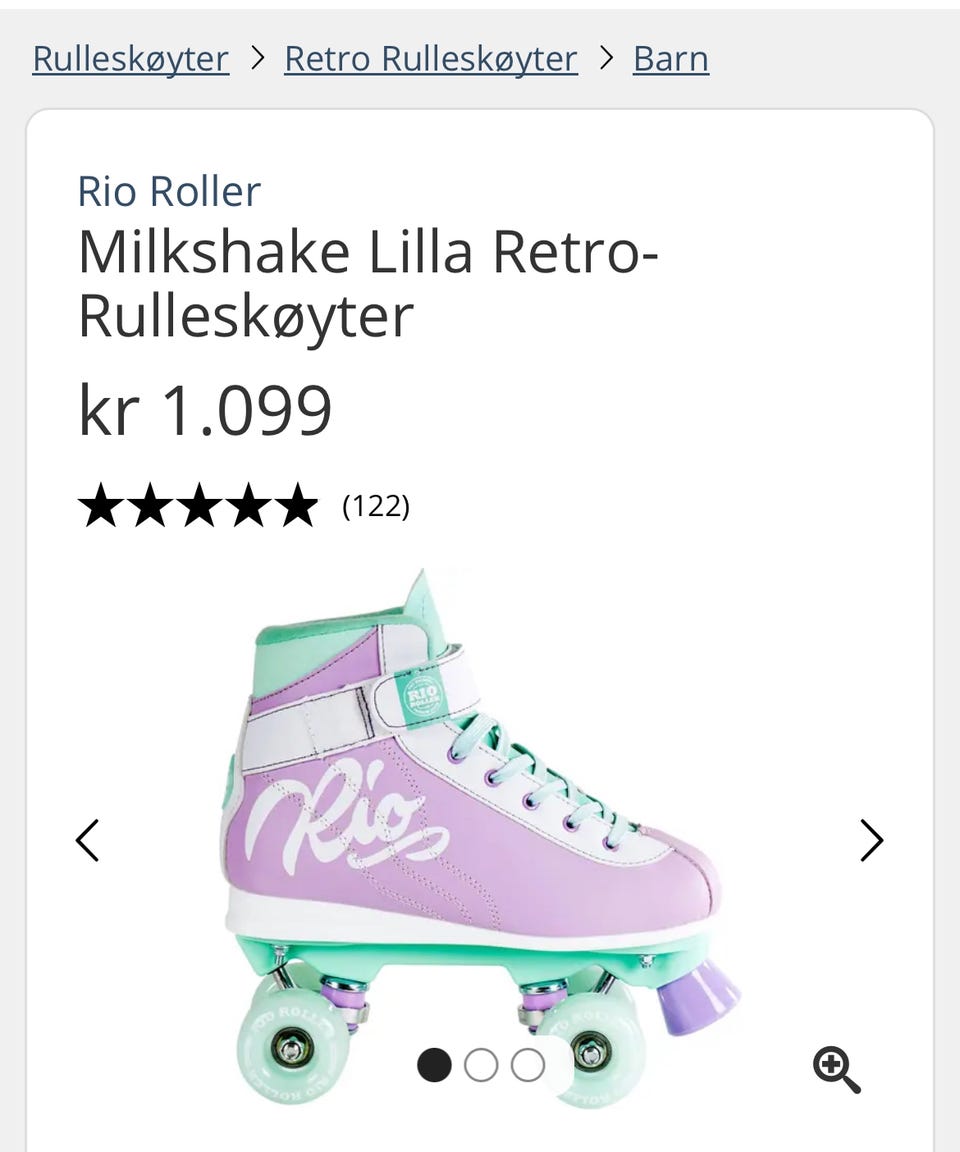The height and width of the screenshot is (1152, 960).
Task: Select the first carousel dot
Action: 434,1065
